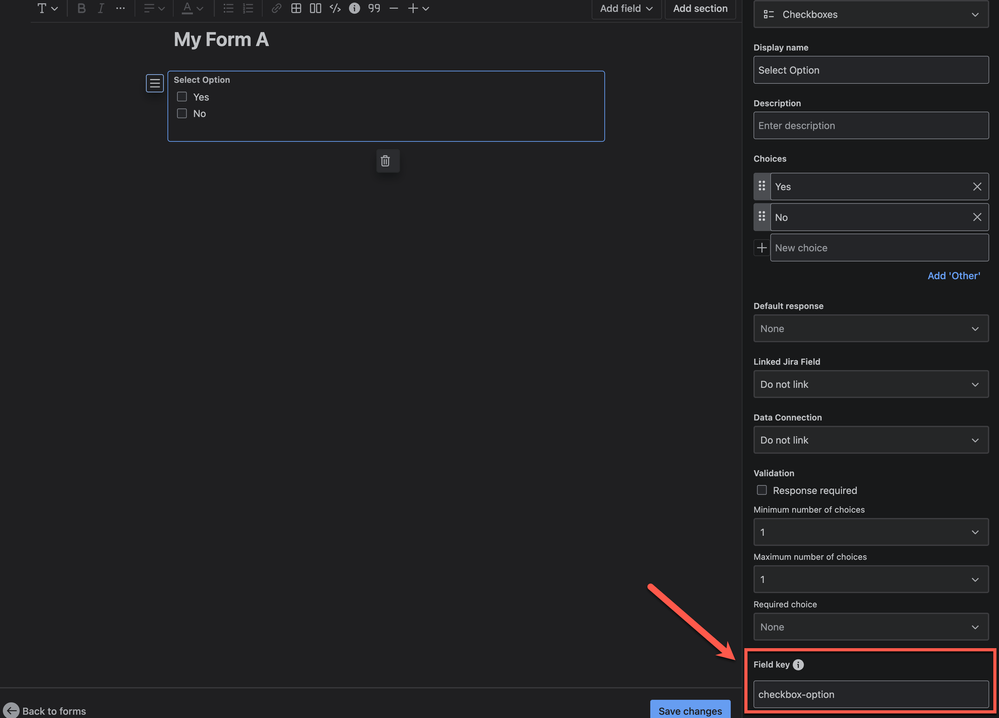
Task: Toggle bold formatting in the toolbar
Action: pos(81,8)
